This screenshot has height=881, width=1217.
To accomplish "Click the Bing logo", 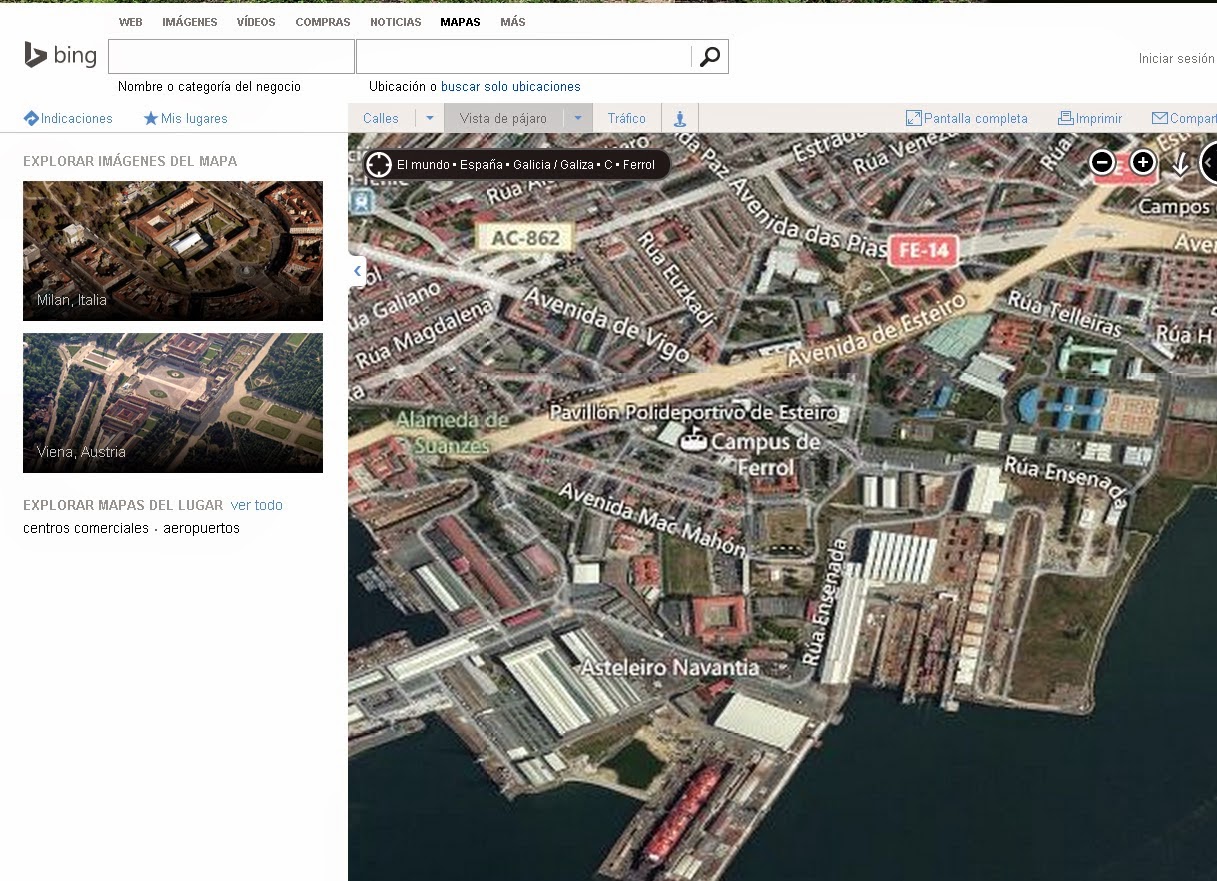I will (60, 56).
